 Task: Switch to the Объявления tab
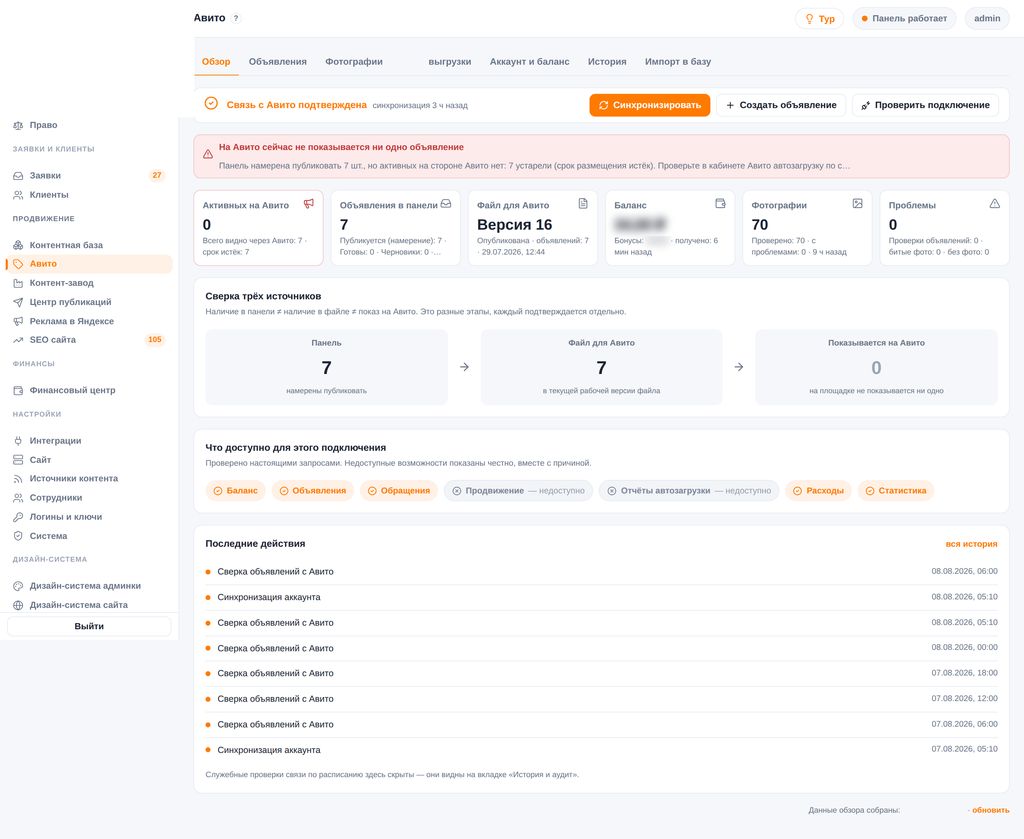[278, 61]
